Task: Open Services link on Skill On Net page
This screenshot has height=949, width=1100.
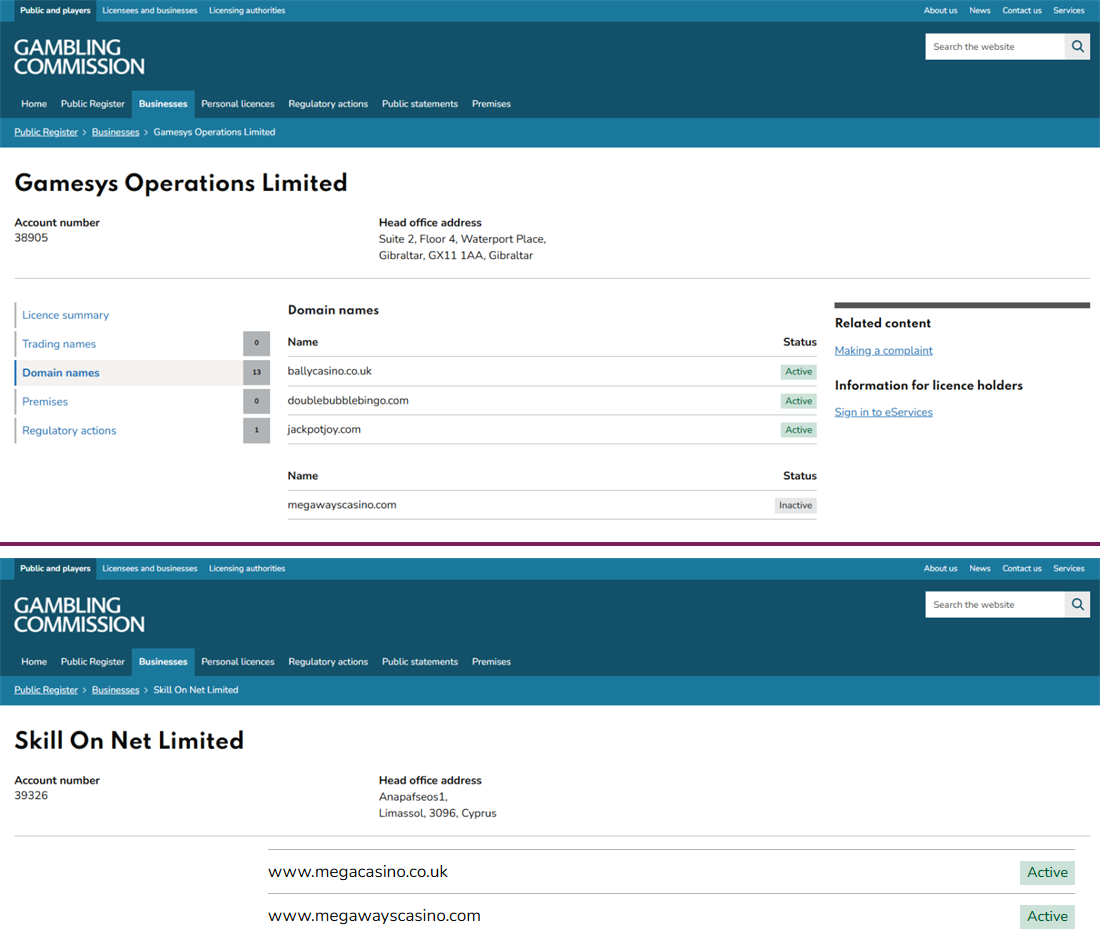Action: click(x=1068, y=568)
